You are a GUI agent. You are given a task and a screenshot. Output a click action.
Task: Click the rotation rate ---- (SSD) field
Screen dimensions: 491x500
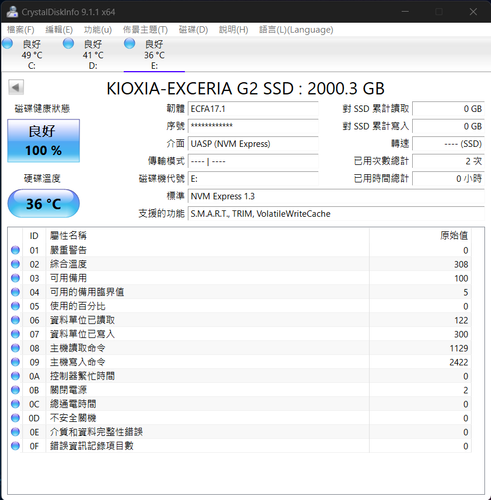click(448, 144)
